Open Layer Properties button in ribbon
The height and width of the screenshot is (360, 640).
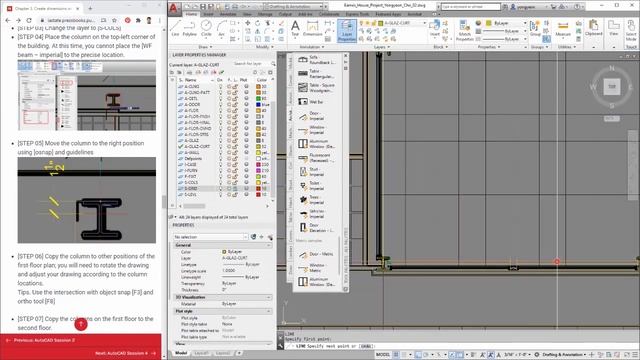[347, 31]
